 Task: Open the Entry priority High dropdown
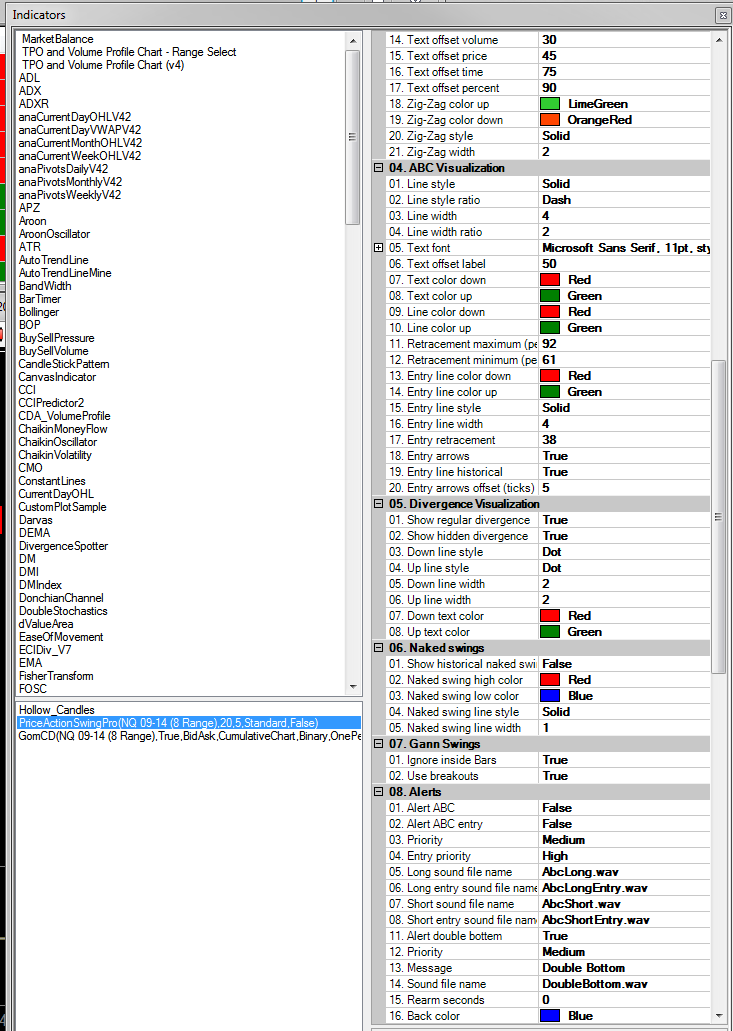point(624,855)
